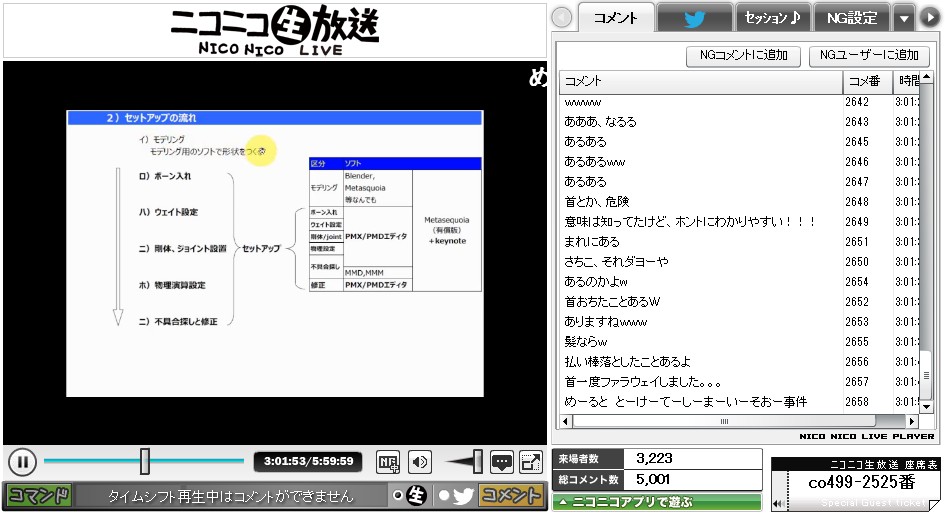
Task: Expand ニコニコアプリで遊ぶ bar
Action: [657, 502]
